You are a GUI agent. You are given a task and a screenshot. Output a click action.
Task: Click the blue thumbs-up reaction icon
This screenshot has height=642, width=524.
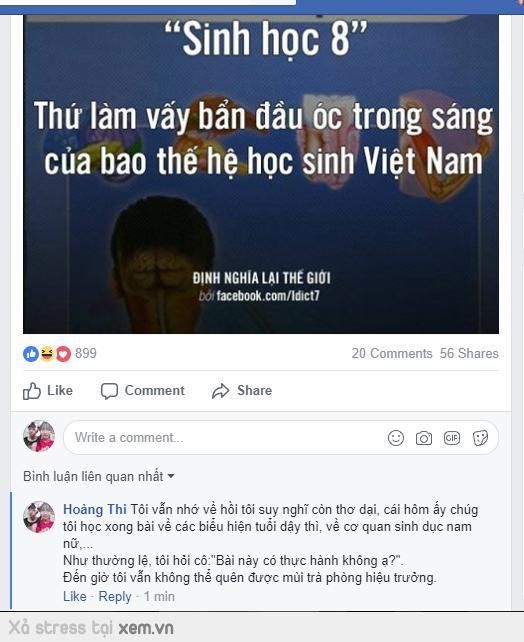[x=31, y=354]
